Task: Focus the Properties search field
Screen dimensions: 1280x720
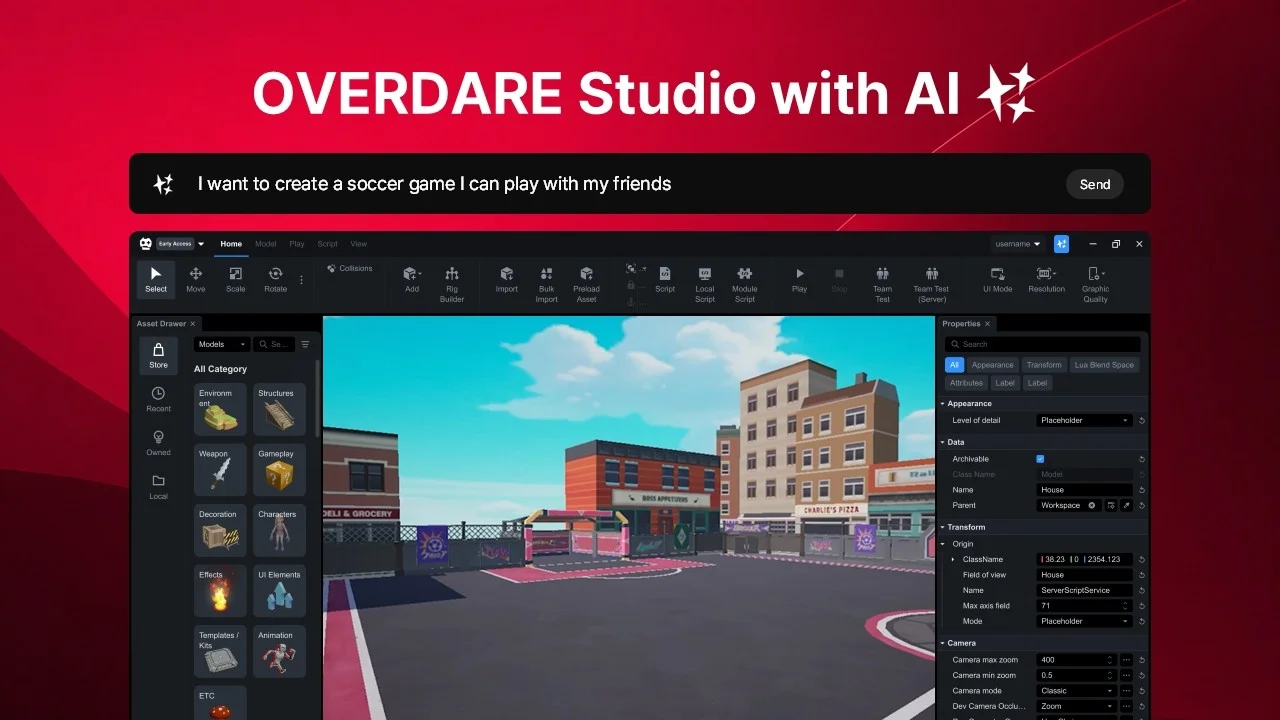Action: click(x=1042, y=344)
